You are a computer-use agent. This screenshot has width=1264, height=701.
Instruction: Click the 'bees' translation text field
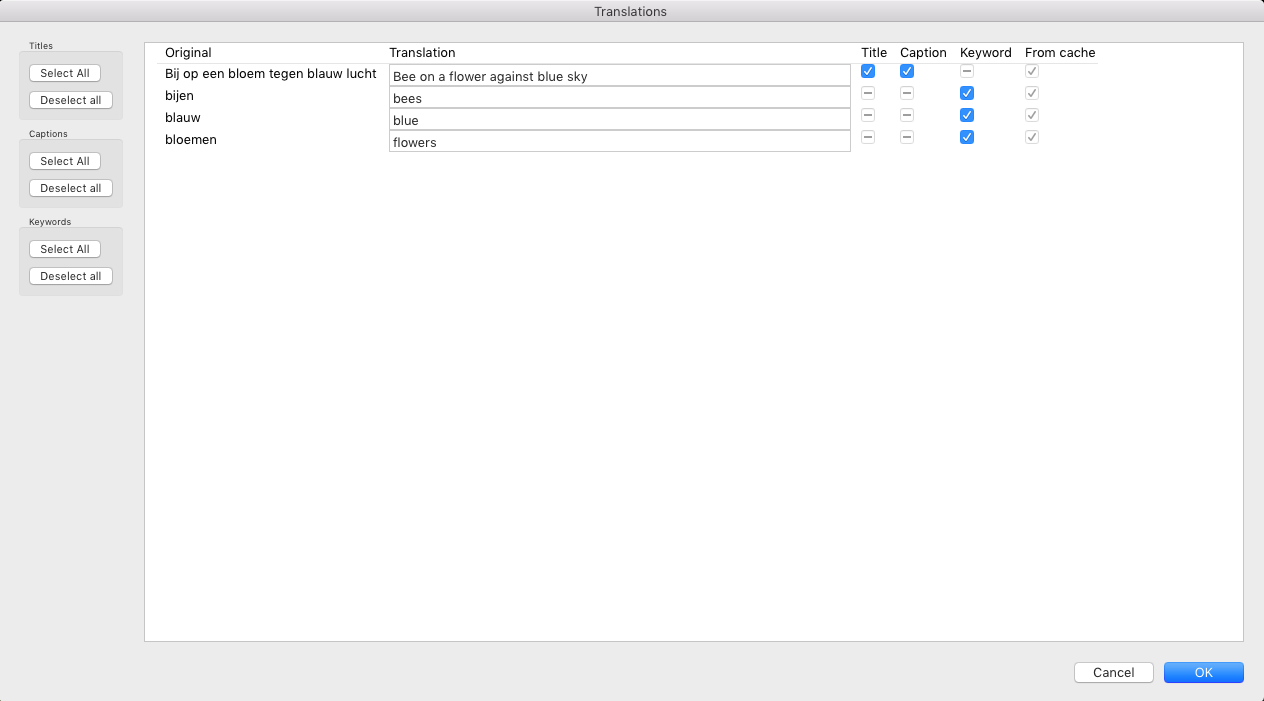(x=619, y=98)
